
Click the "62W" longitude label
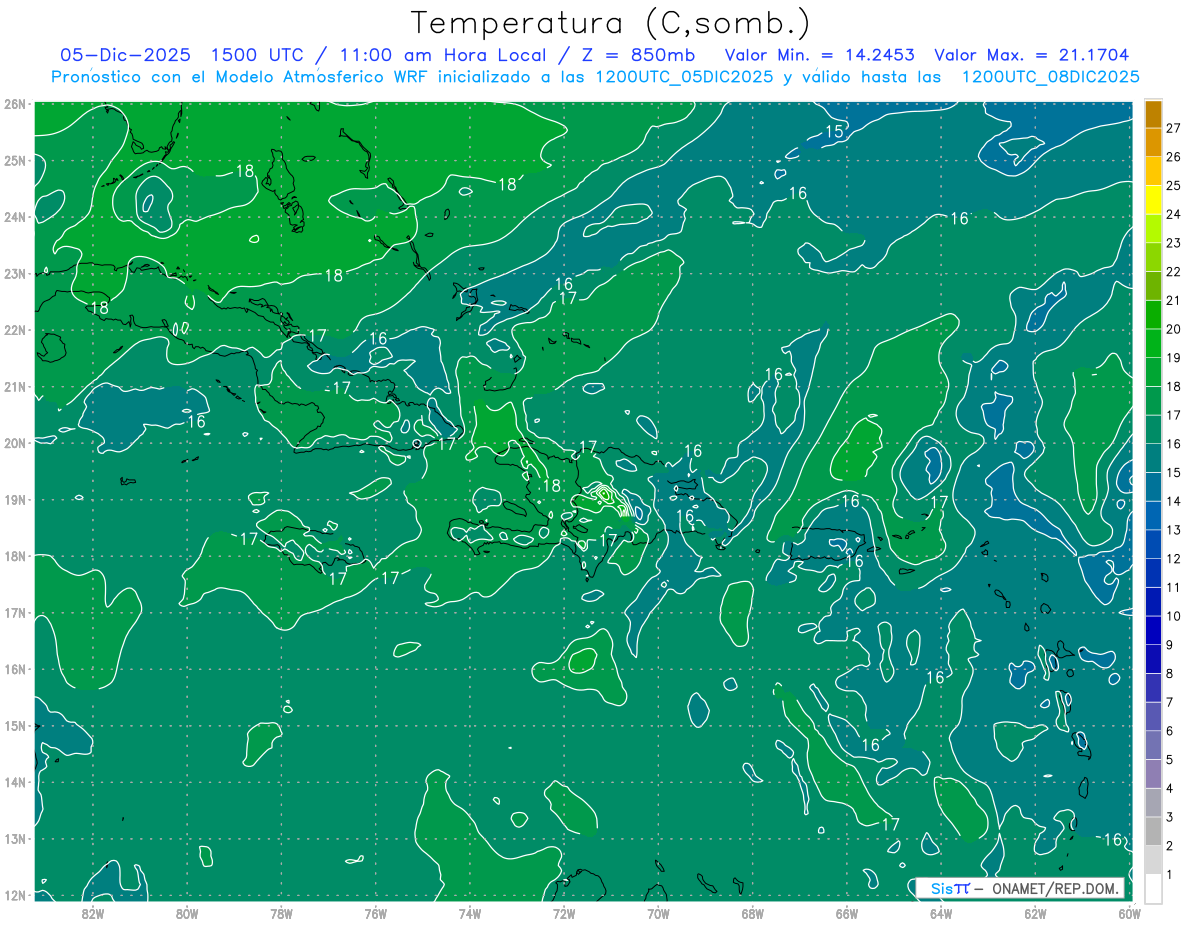(1035, 913)
